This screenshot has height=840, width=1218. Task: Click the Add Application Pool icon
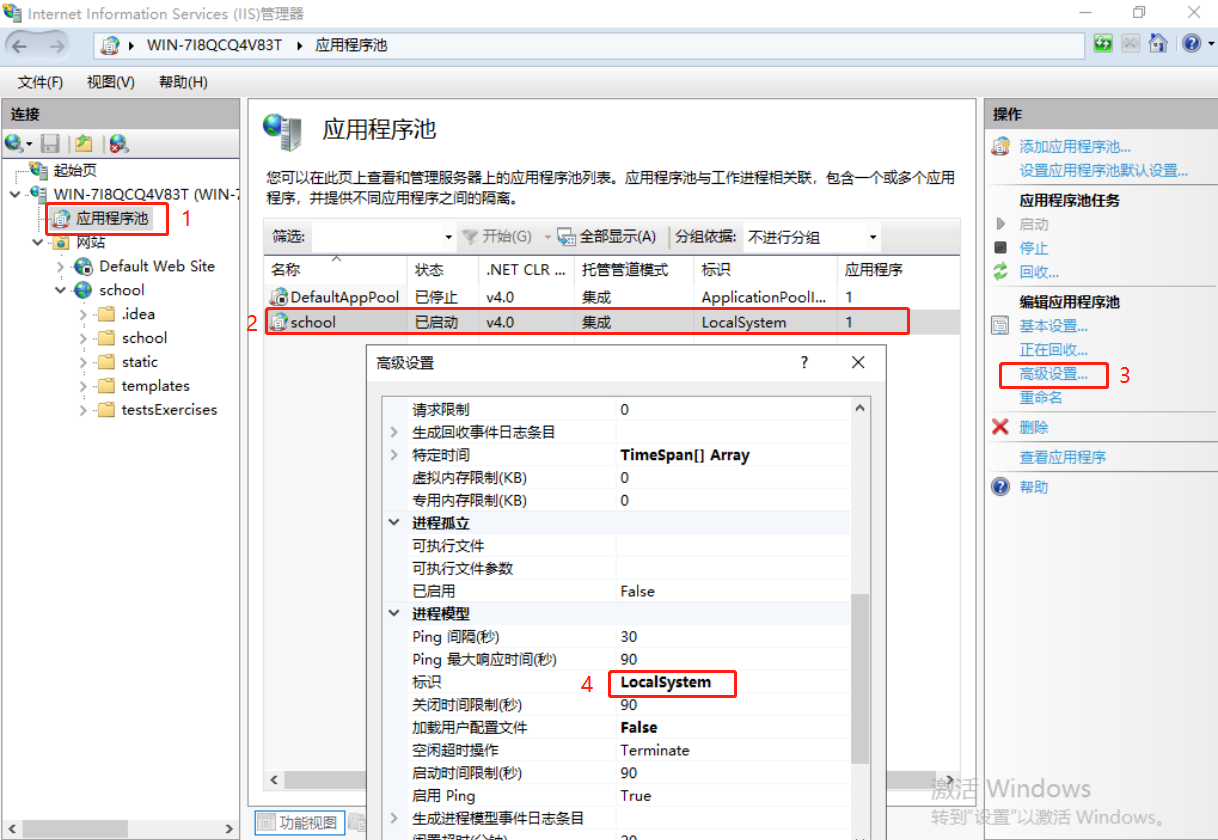pyautogui.click(x=1000, y=147)
